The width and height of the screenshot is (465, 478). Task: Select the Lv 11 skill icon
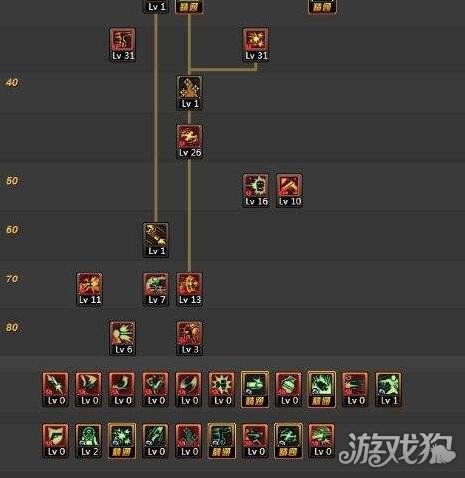(90, 289)
